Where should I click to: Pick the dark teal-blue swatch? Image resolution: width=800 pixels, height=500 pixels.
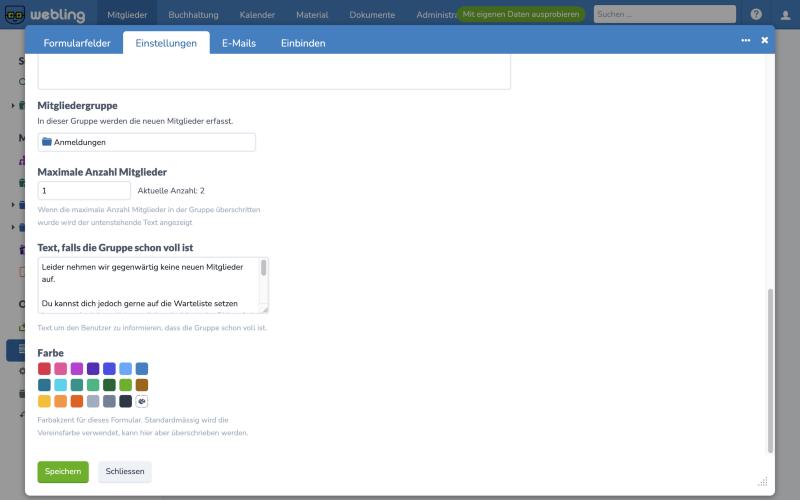44,385
